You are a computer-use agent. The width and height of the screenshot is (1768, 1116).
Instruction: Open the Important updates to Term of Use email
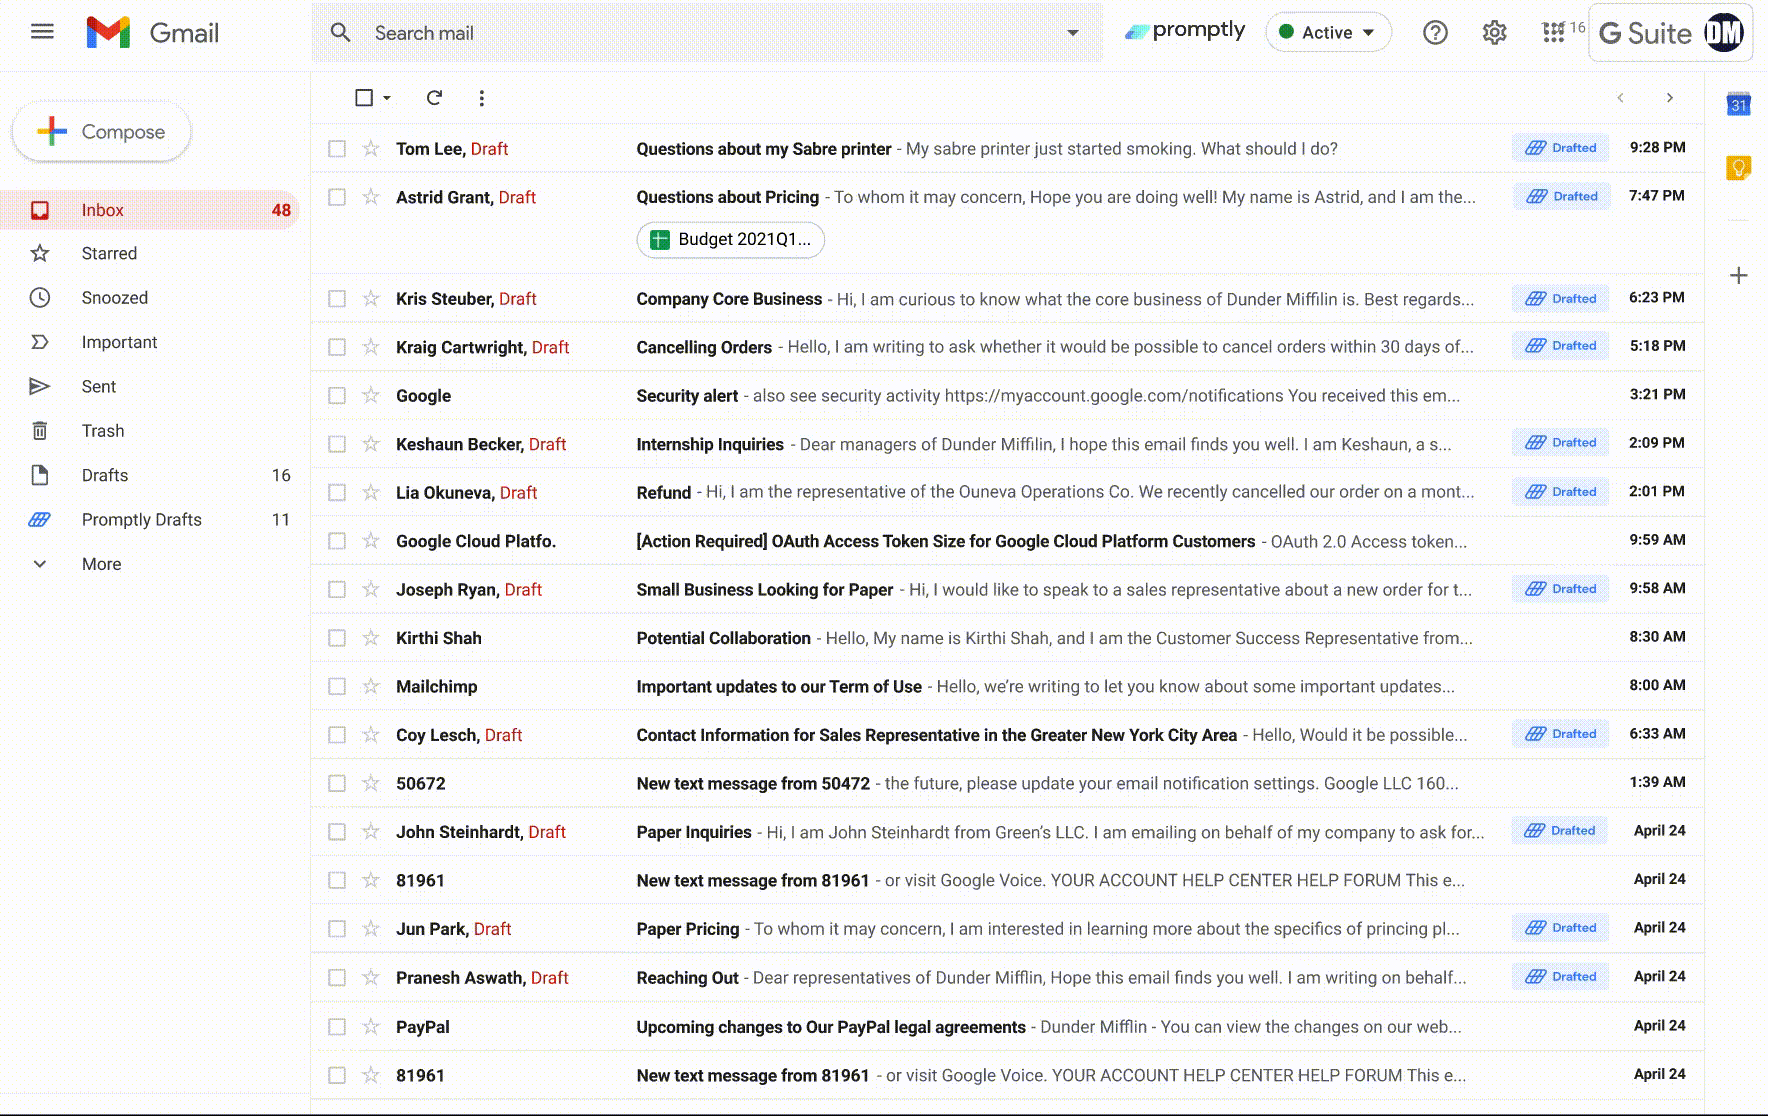pos(1008,686)
